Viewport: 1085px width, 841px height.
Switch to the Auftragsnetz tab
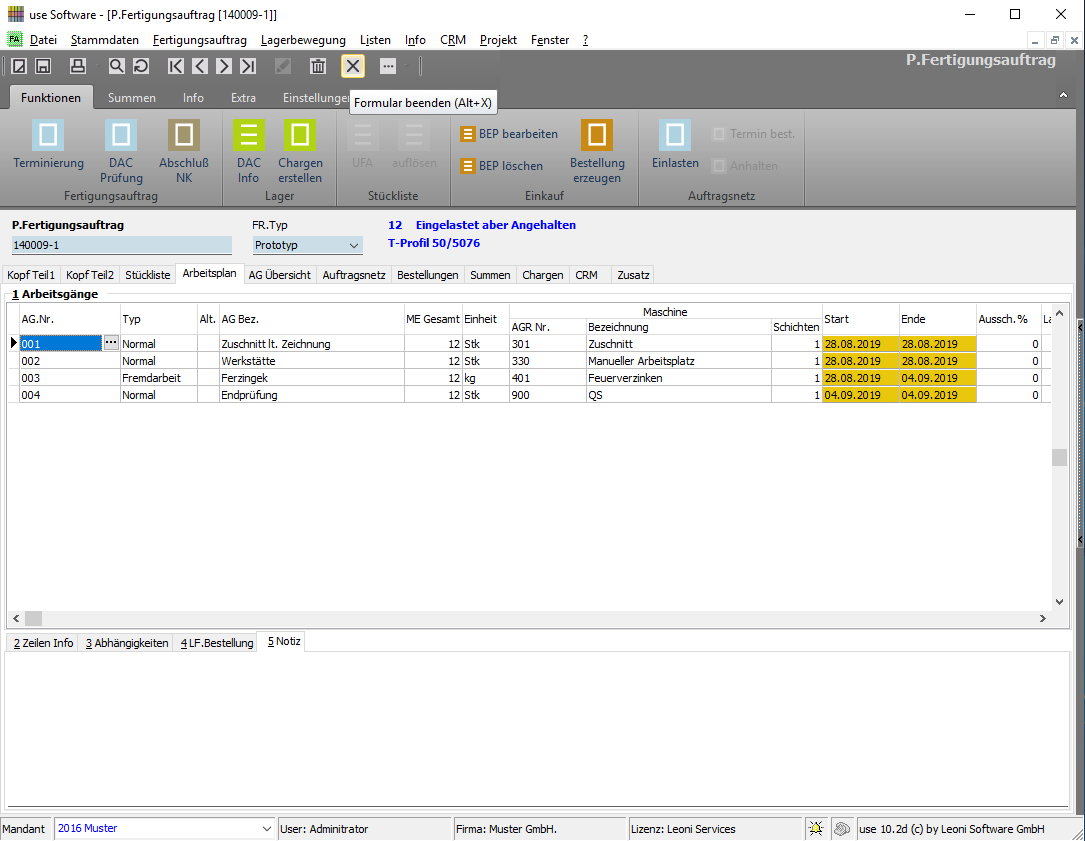pos(354,275)
